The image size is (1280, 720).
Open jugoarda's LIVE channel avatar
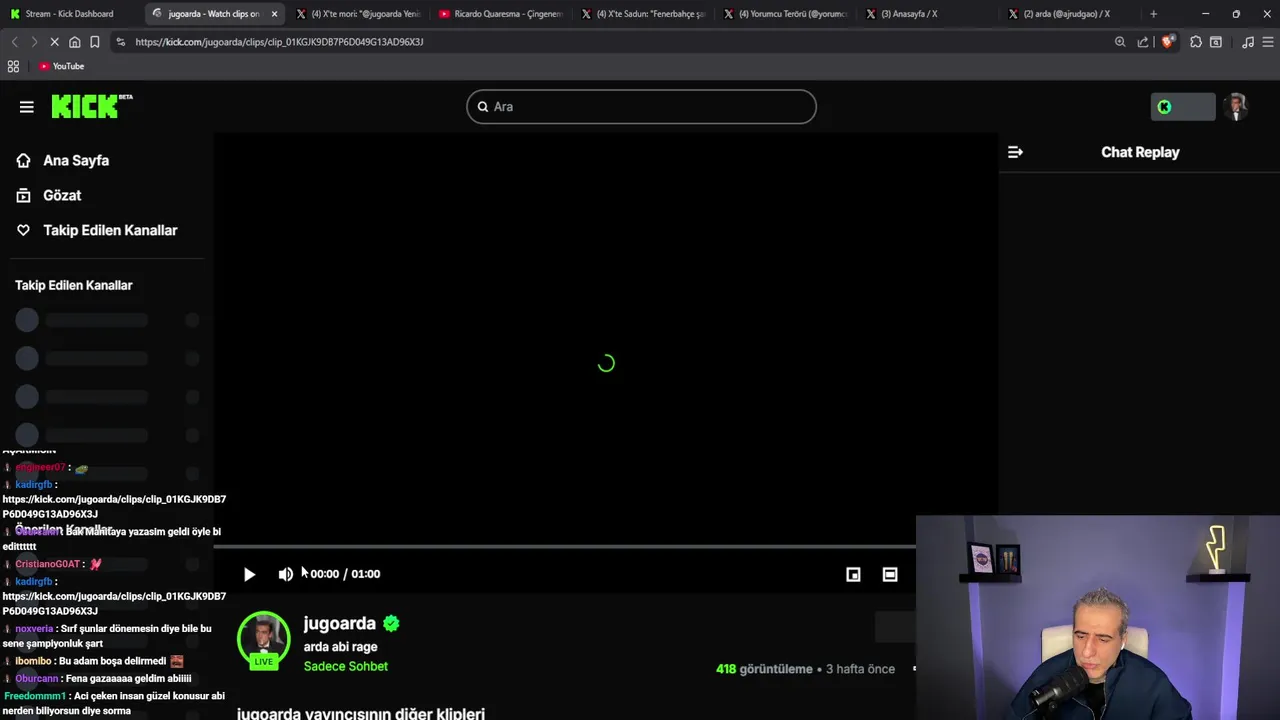[264, 640]
